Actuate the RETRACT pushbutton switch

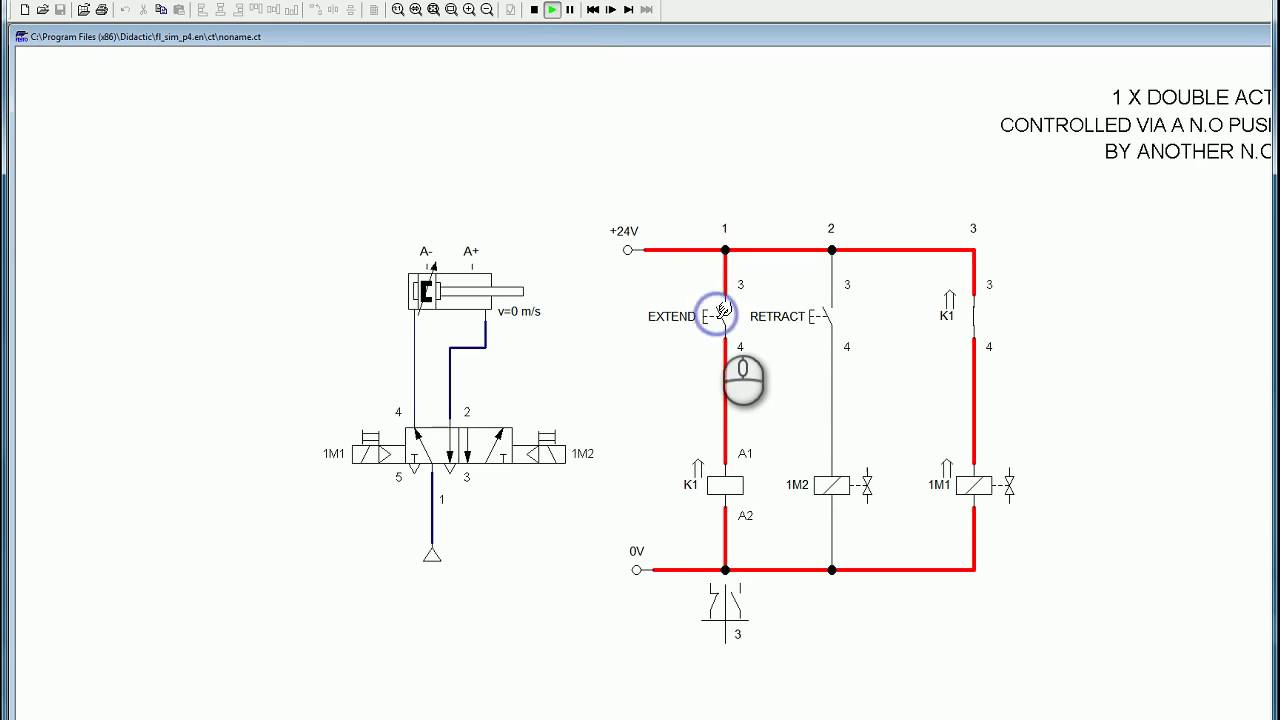[822, 316]
